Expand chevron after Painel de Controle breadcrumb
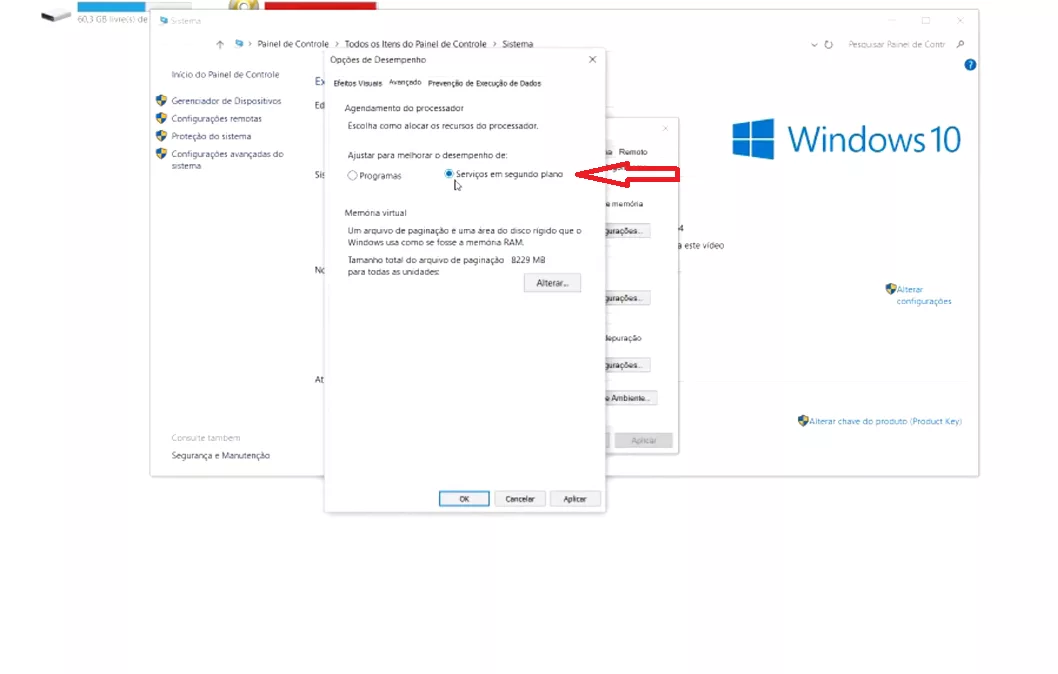This screenshot has width=1058, height=674. pos(337,44)
